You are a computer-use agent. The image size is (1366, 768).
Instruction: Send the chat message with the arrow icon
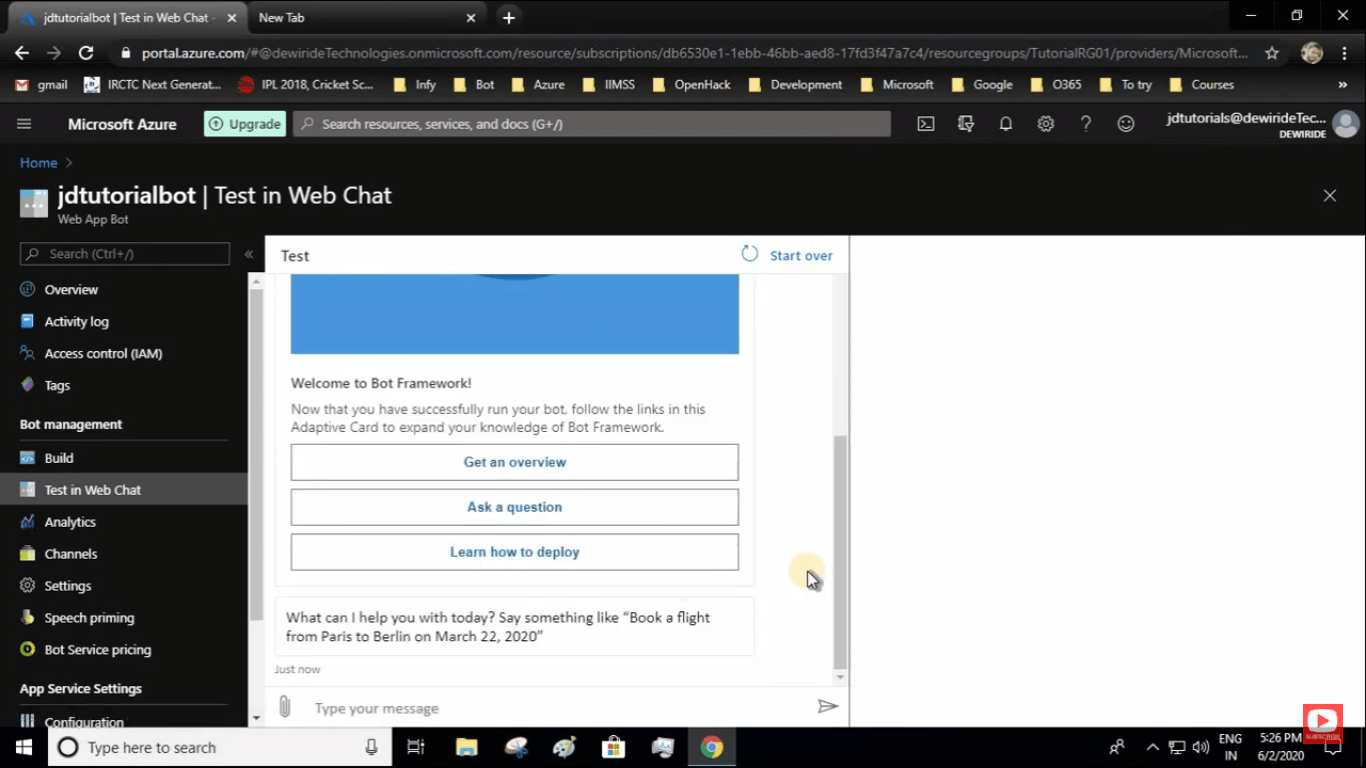coord(827,707)
